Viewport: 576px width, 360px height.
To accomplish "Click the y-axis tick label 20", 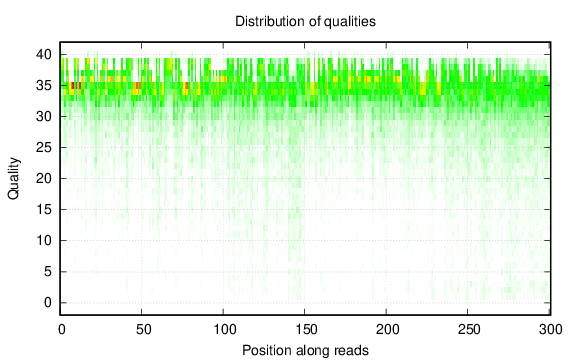I will (44, 179).
